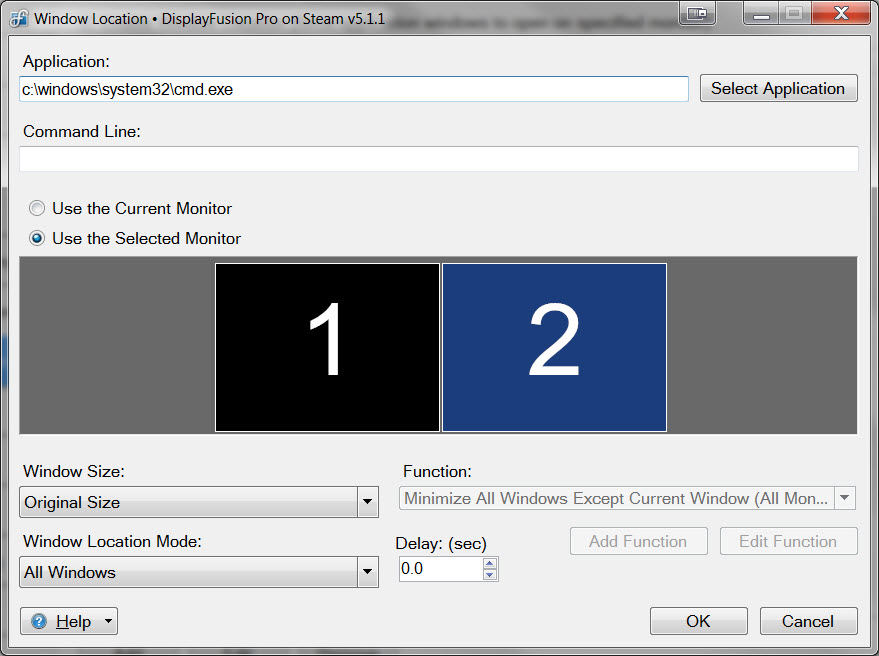Viewport: 879px width, 656px height.
Task: Confirm settings with the OK button
Action: (x=698, y=621)
